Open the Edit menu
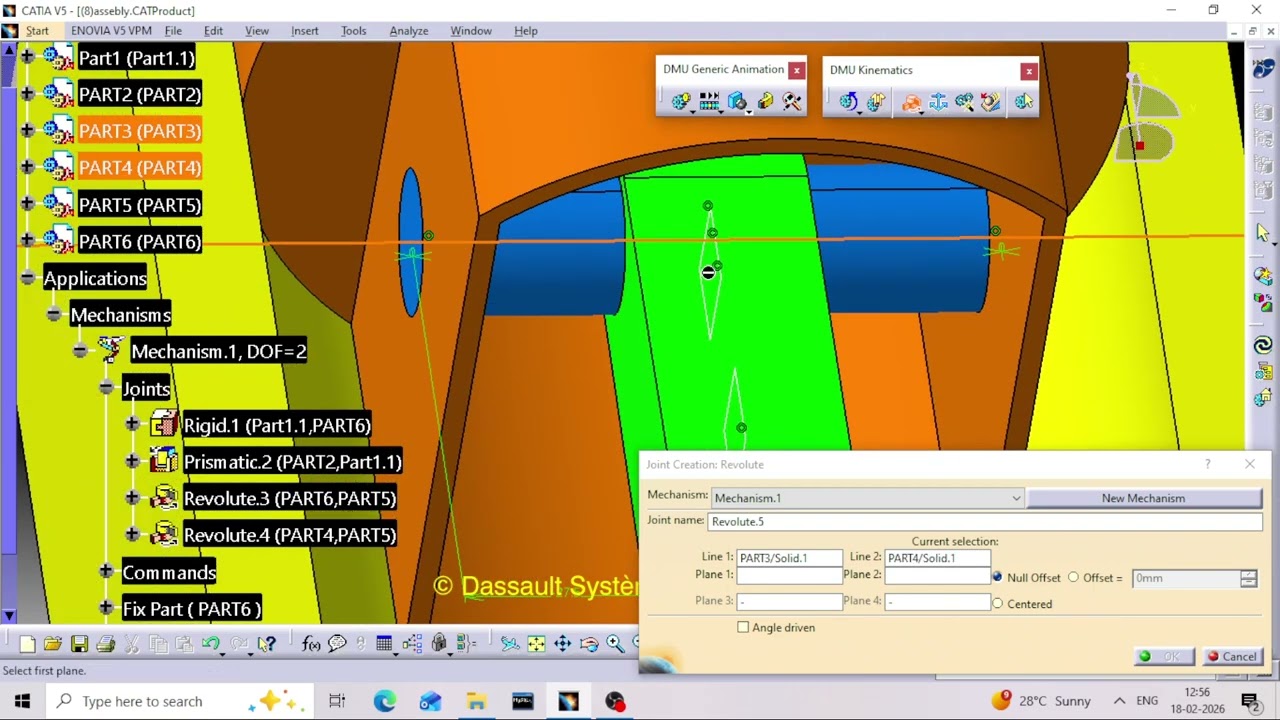Screen dimensions: 1280x720 (213, 31)
